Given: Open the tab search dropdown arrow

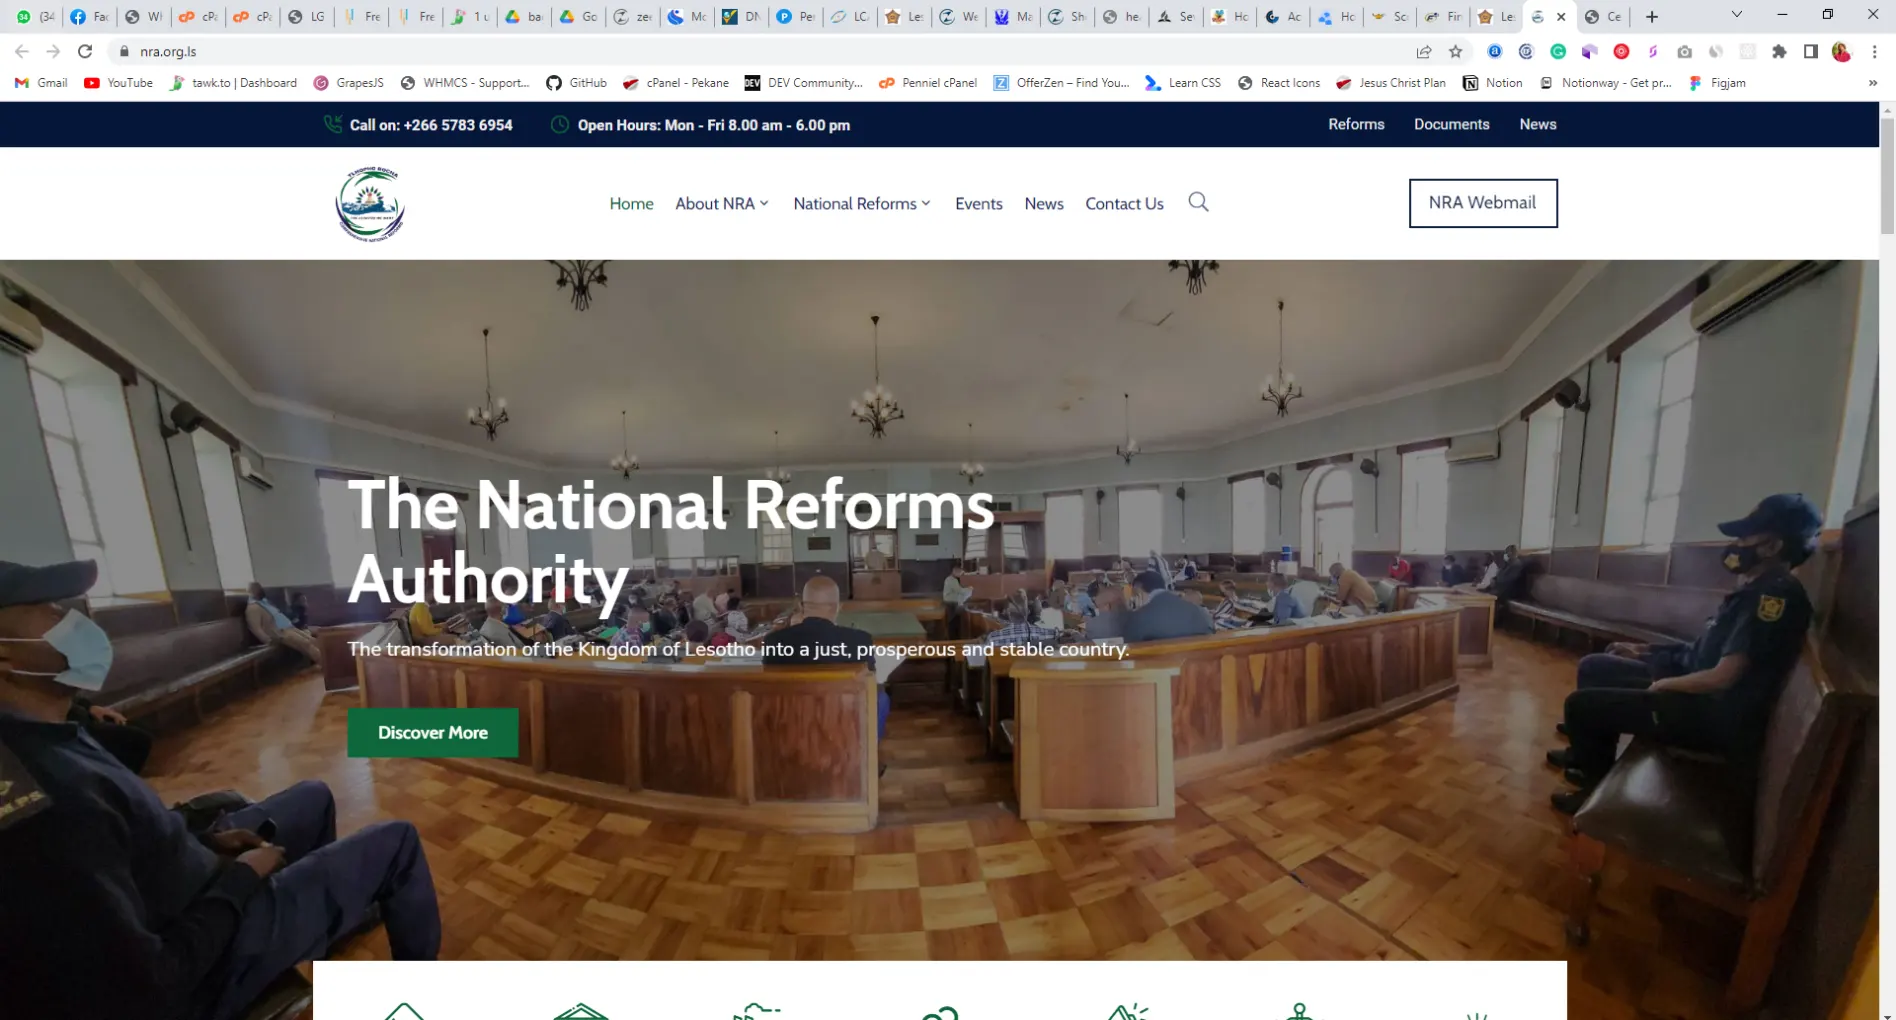Looking at the screenshot, I should point(1737,15).
